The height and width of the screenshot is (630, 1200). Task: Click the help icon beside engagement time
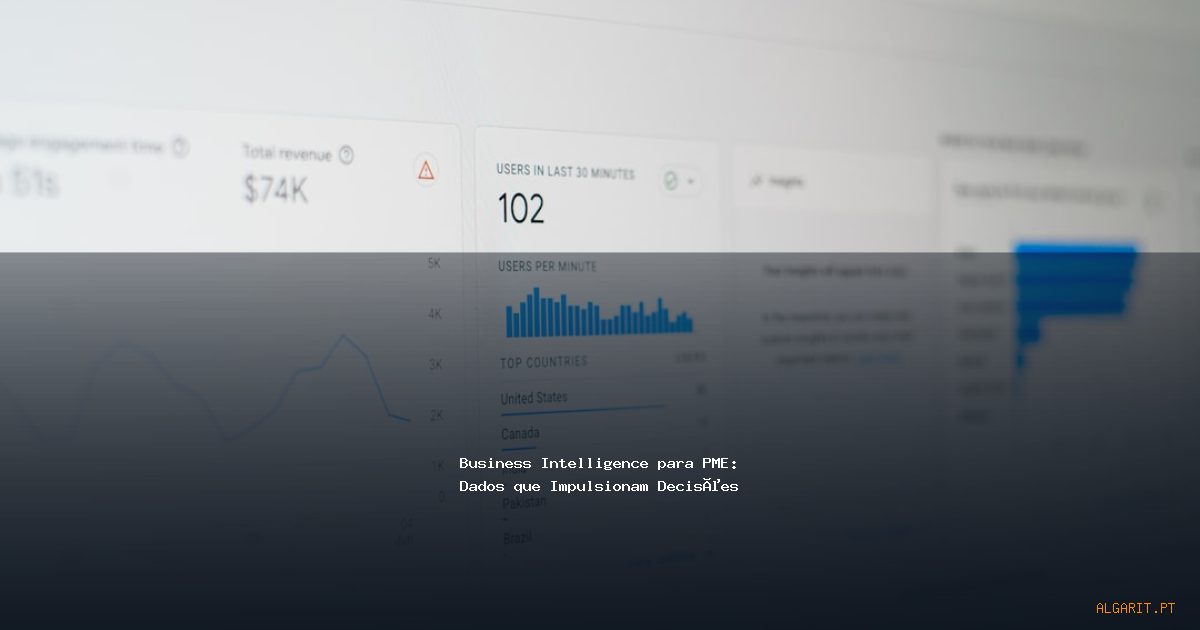[180, 147]
